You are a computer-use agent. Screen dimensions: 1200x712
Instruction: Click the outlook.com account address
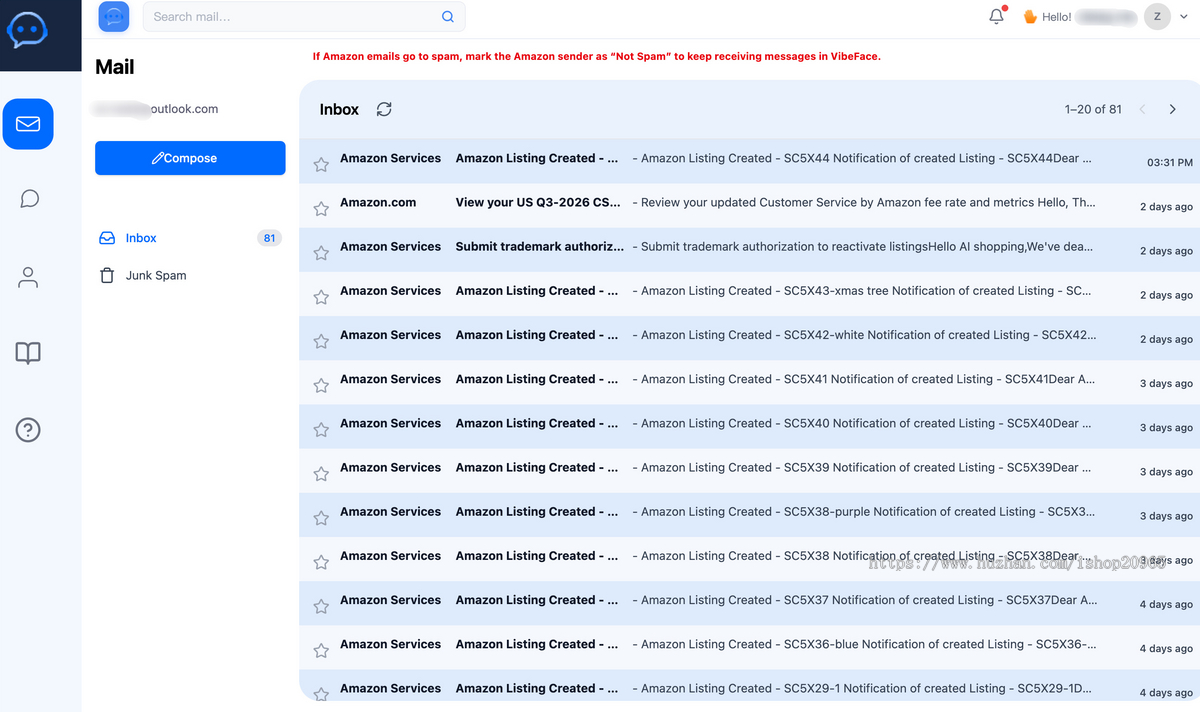[155, 109]
